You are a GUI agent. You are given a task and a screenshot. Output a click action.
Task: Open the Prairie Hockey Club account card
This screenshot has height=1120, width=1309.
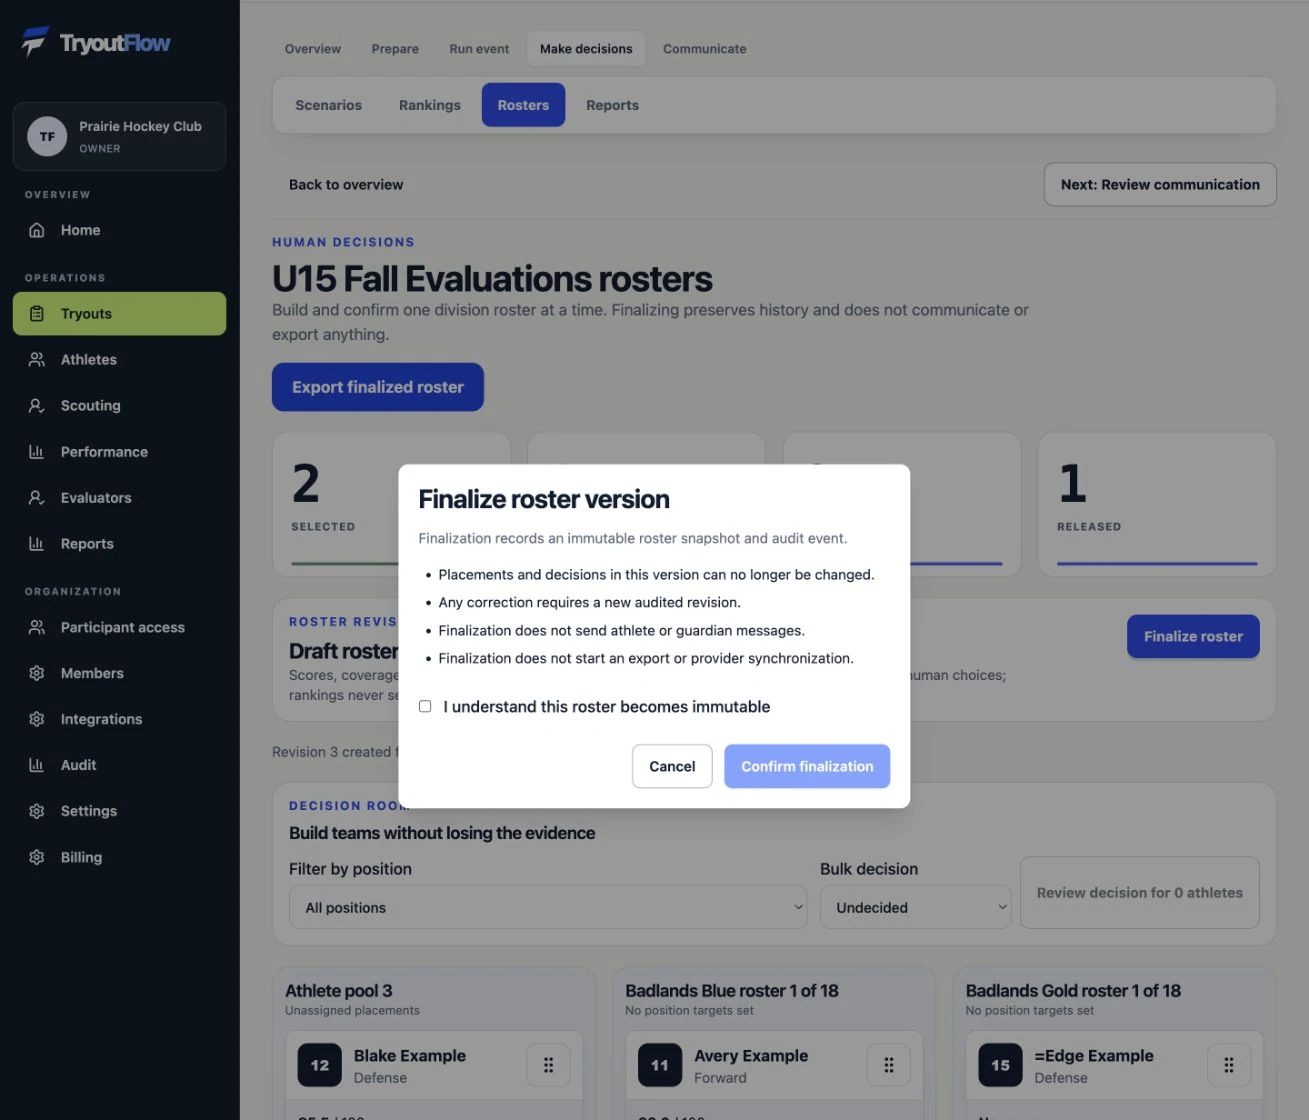[120, 137]
